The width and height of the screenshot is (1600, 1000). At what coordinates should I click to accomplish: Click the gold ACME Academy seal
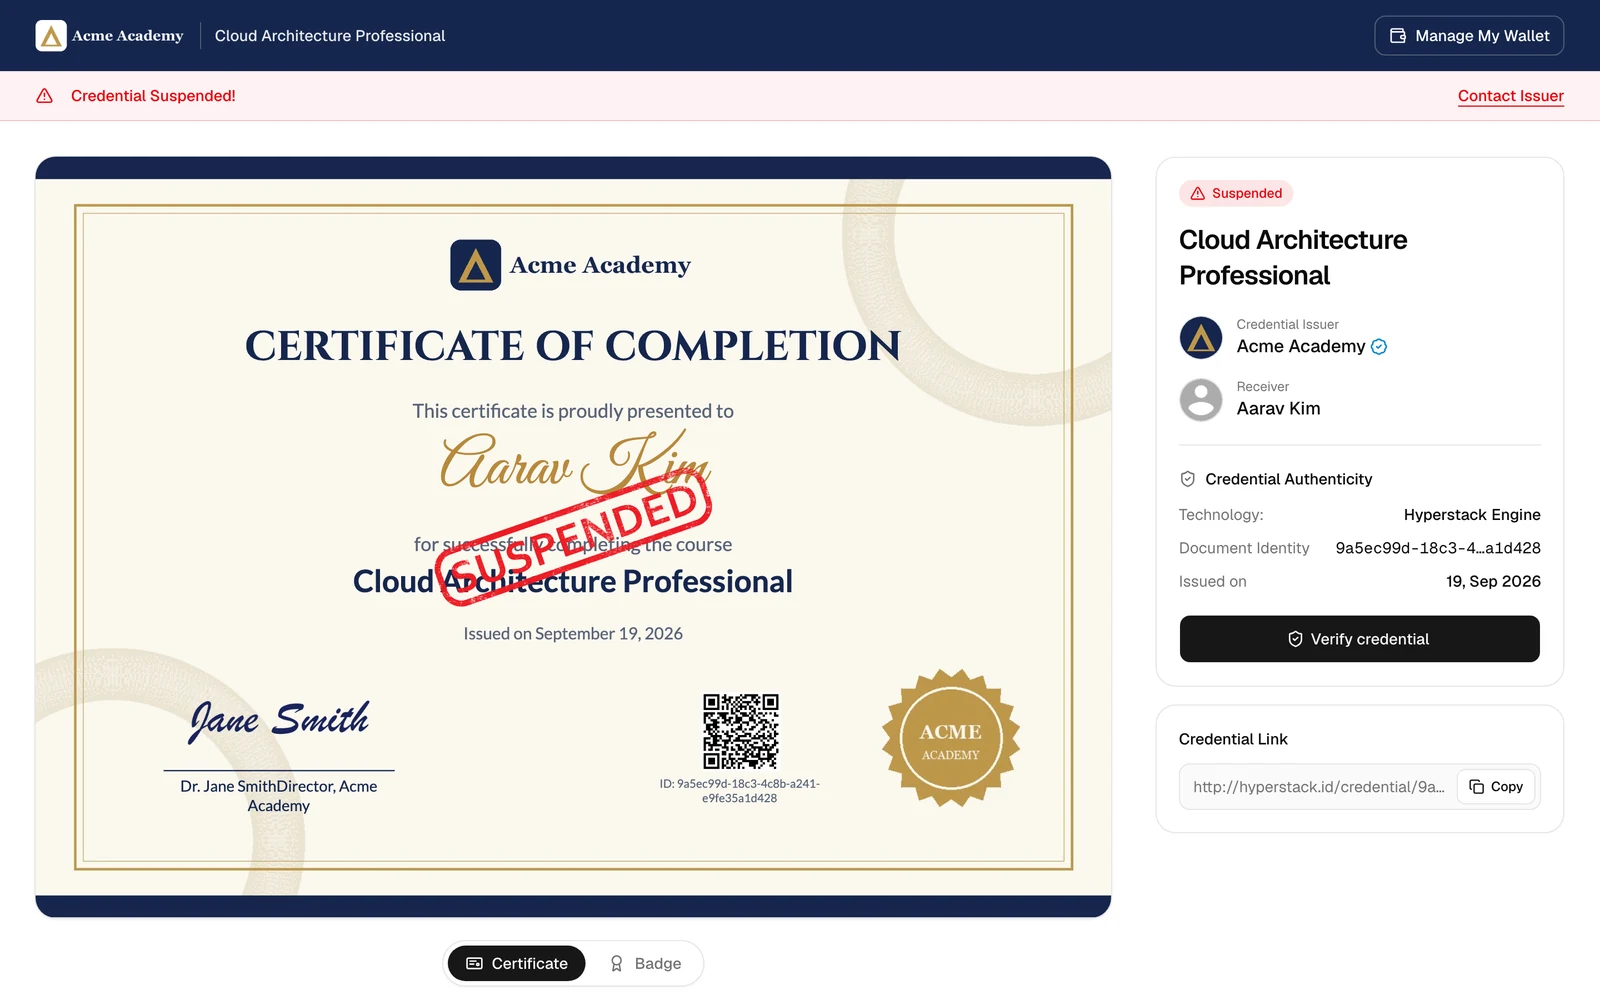pos(951,738)
